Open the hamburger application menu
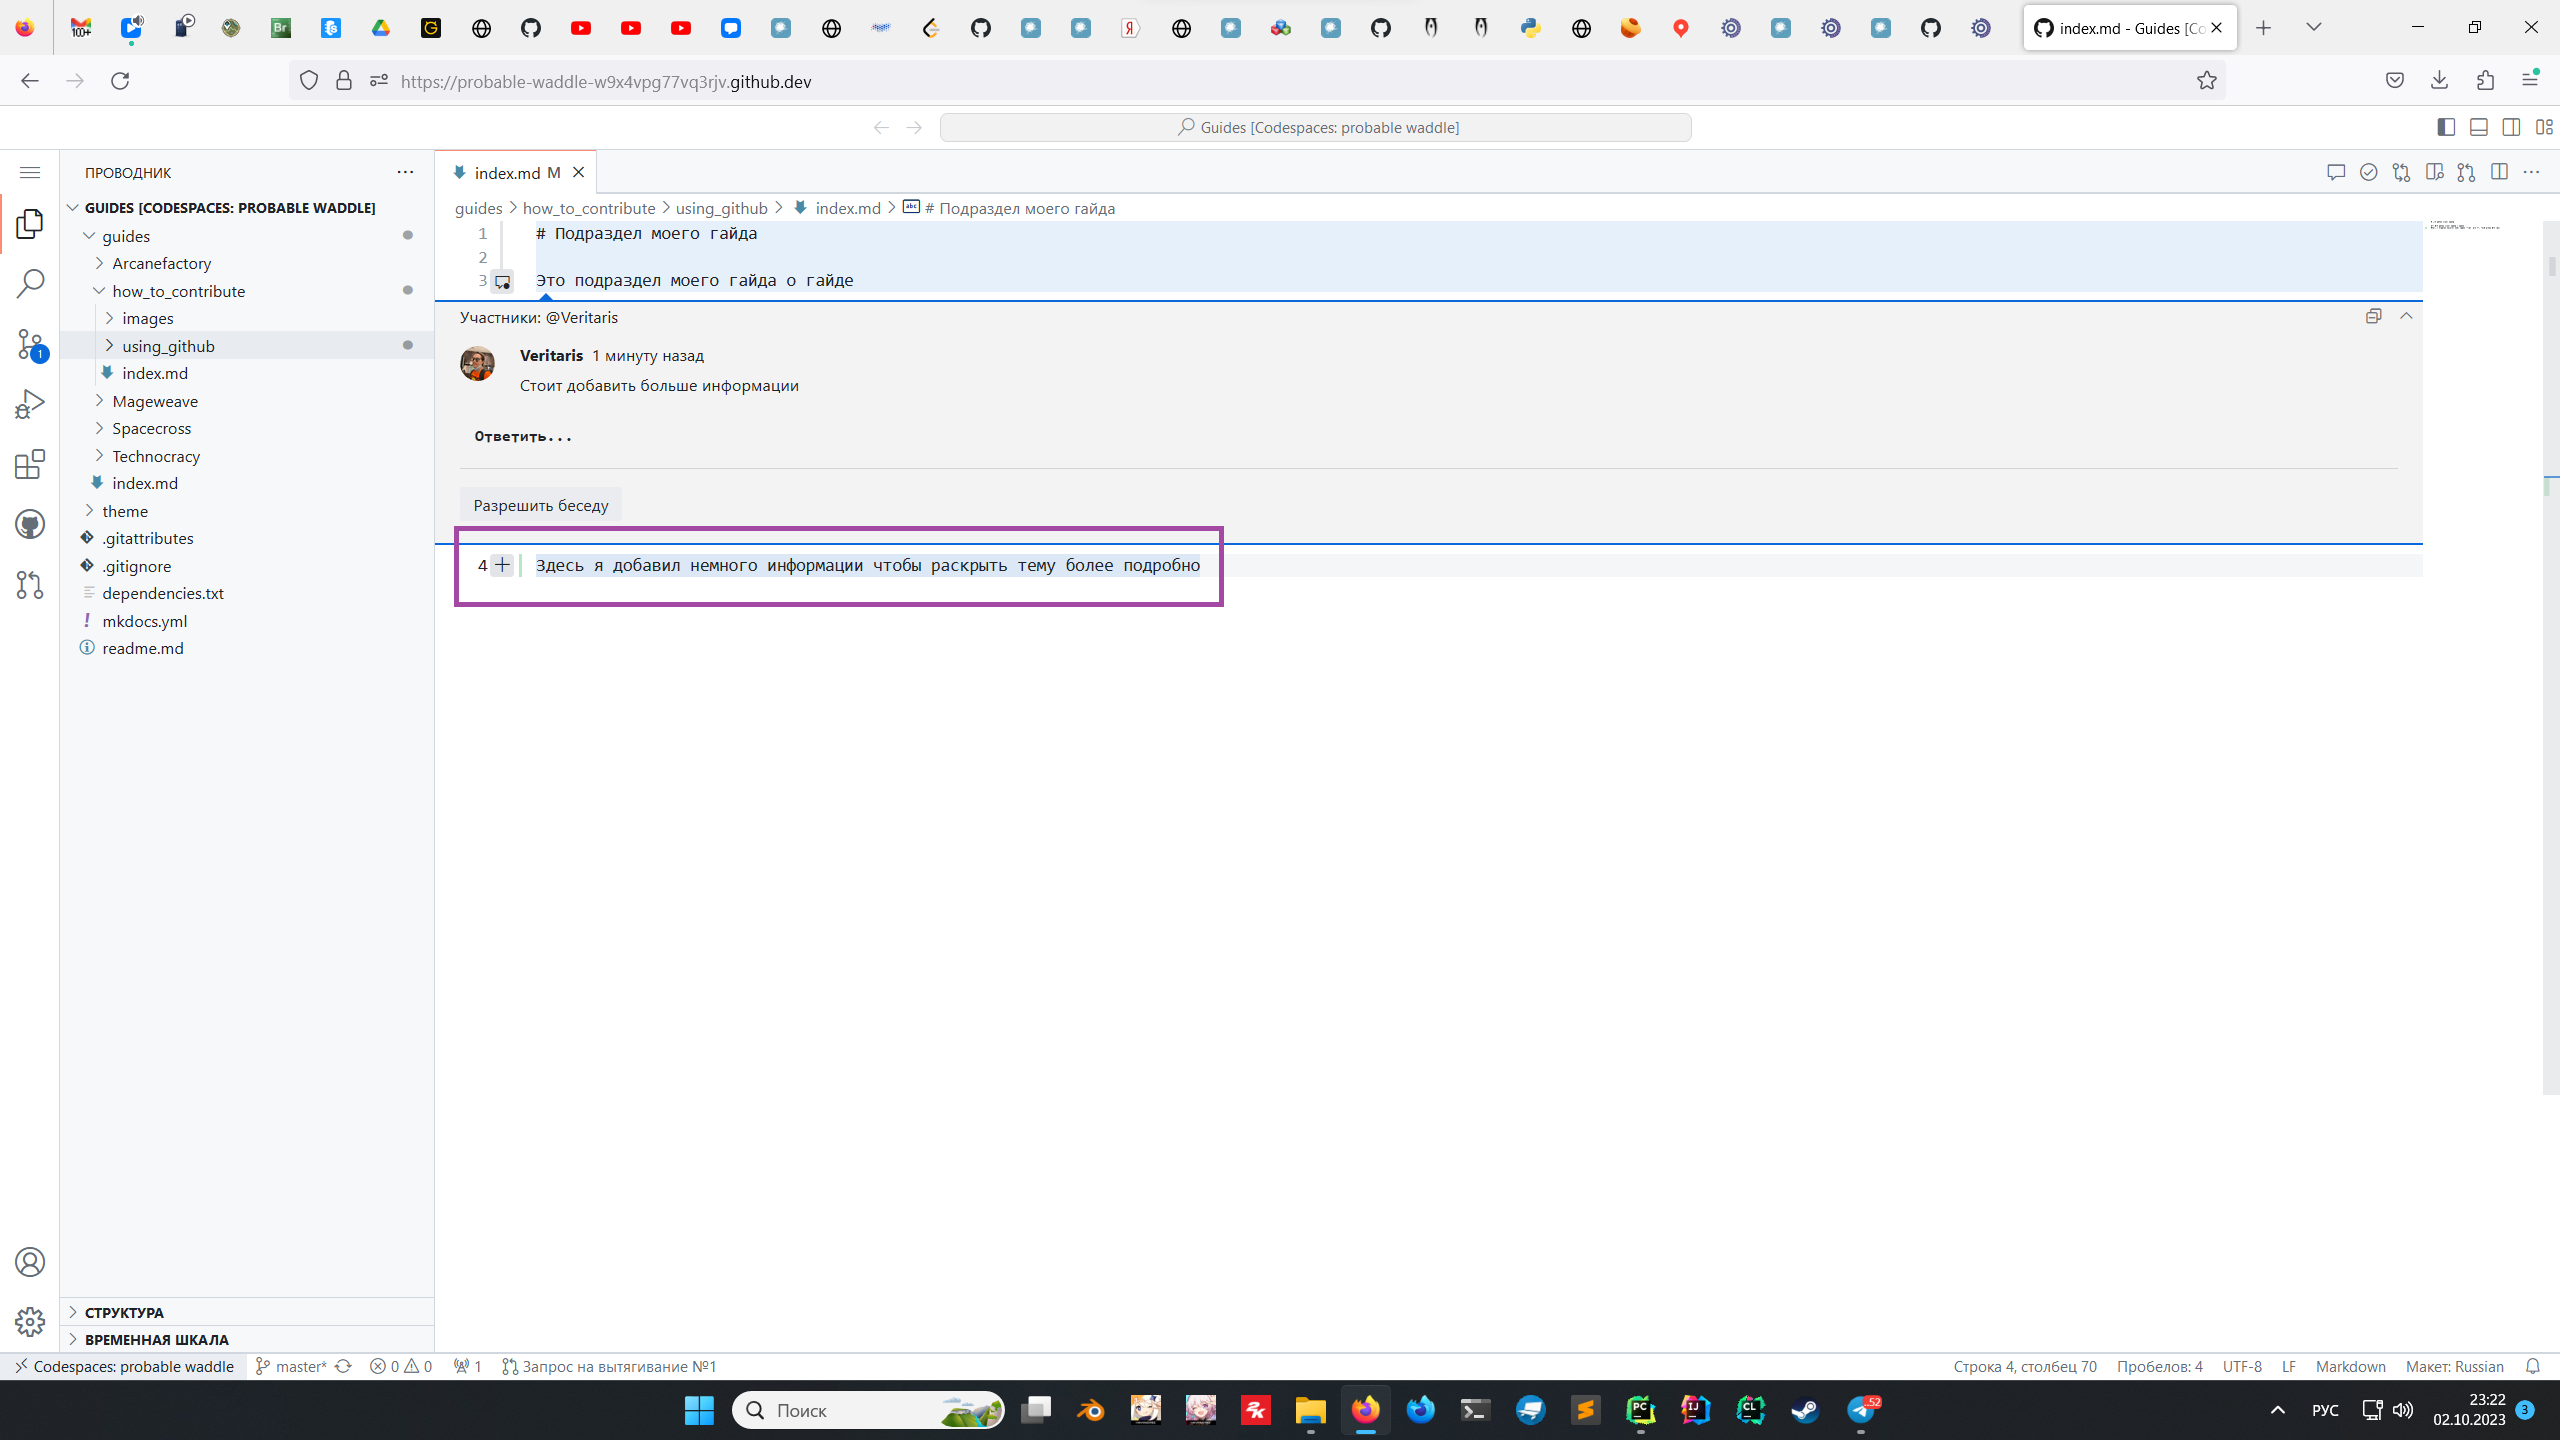Viewport: 2560px width, 1440px height. [x=30, y=172]
